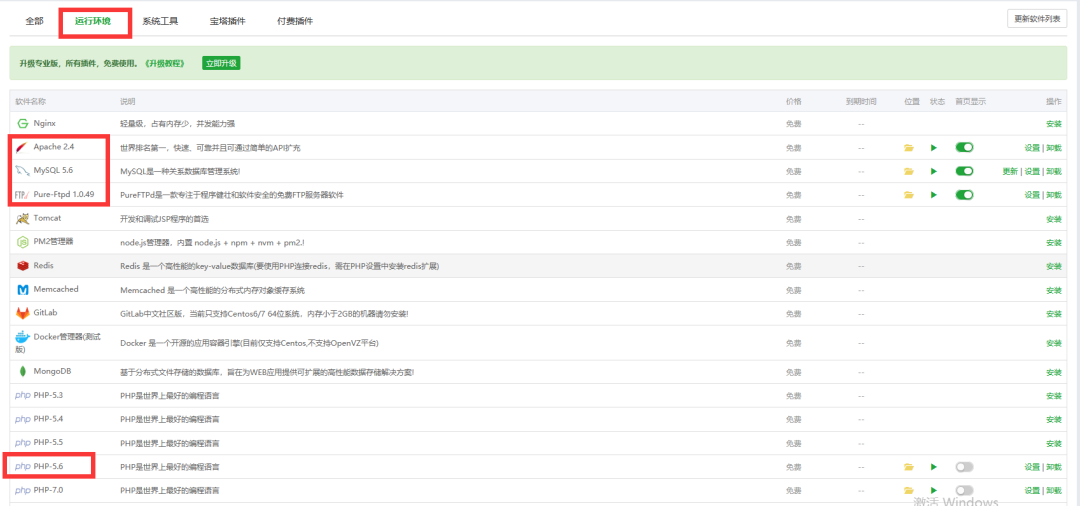This screenshot has height=506, width=1080.
Task: Click the 更新软件列表 button
Action: (1037, 19)
